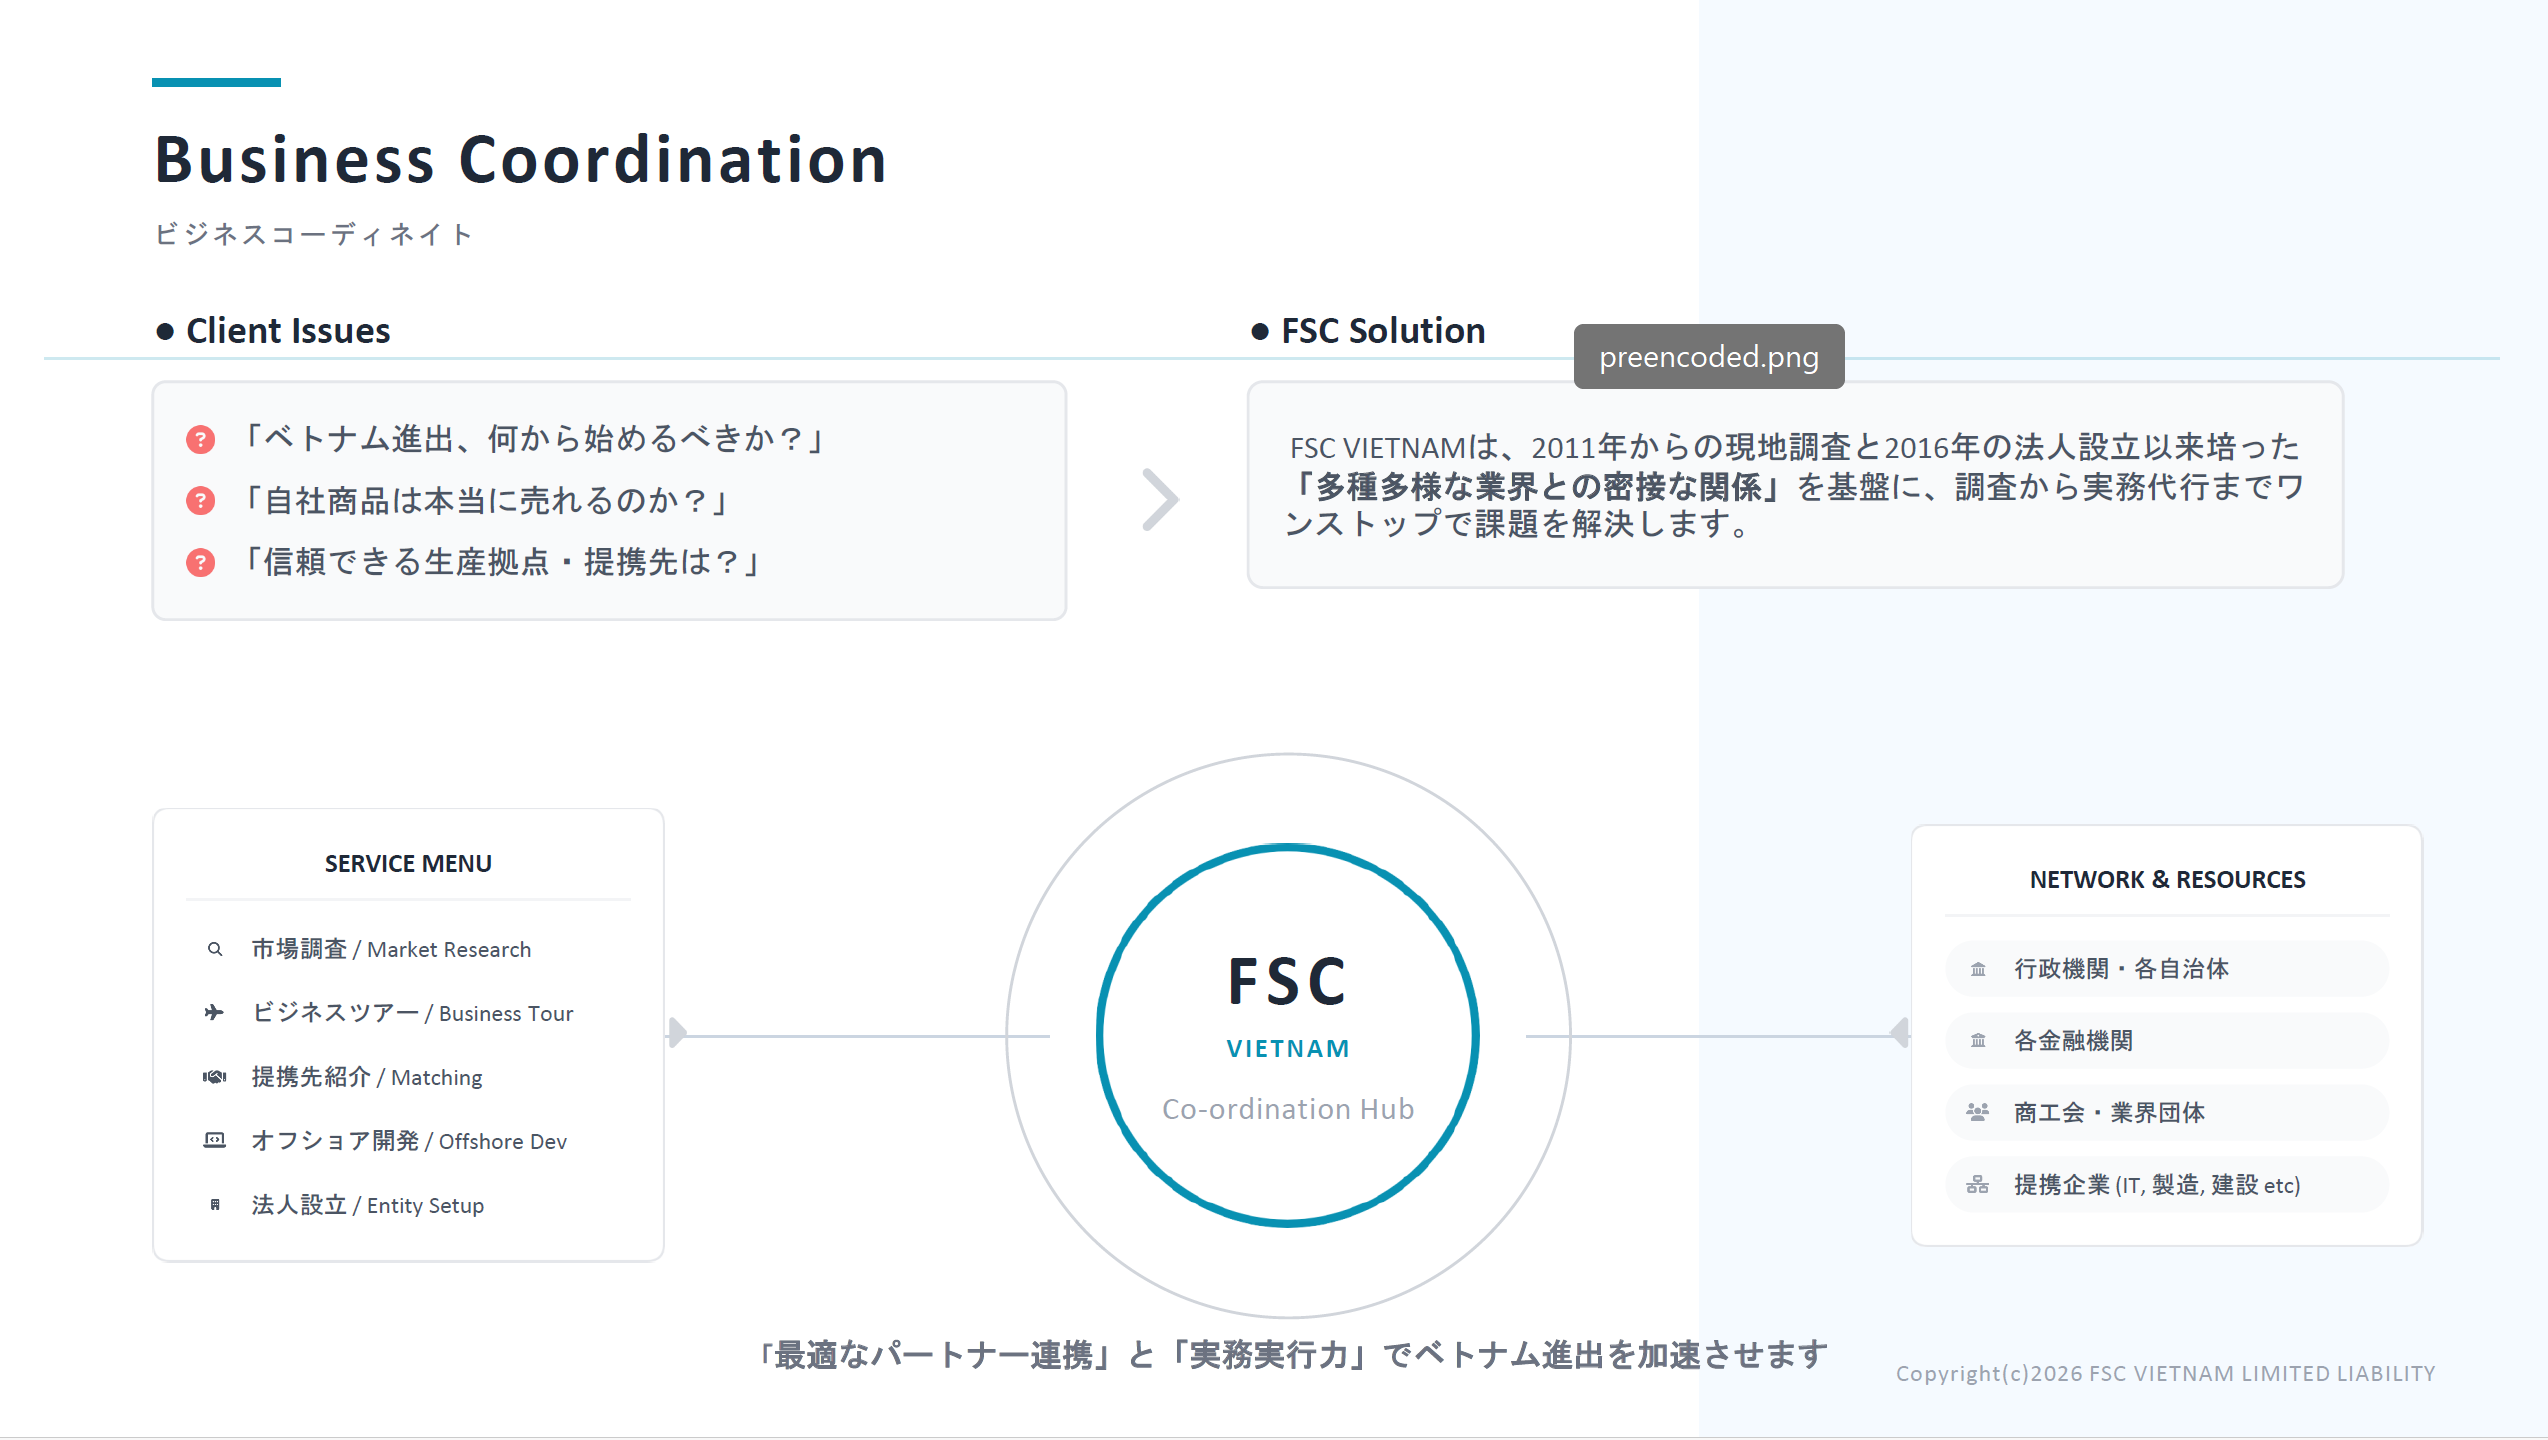Image resolution: width=2548 pixels, height=1440 pixels.
Task: Click the question mark beside 自社商品 issue
Action: click(x=201, y=500)
